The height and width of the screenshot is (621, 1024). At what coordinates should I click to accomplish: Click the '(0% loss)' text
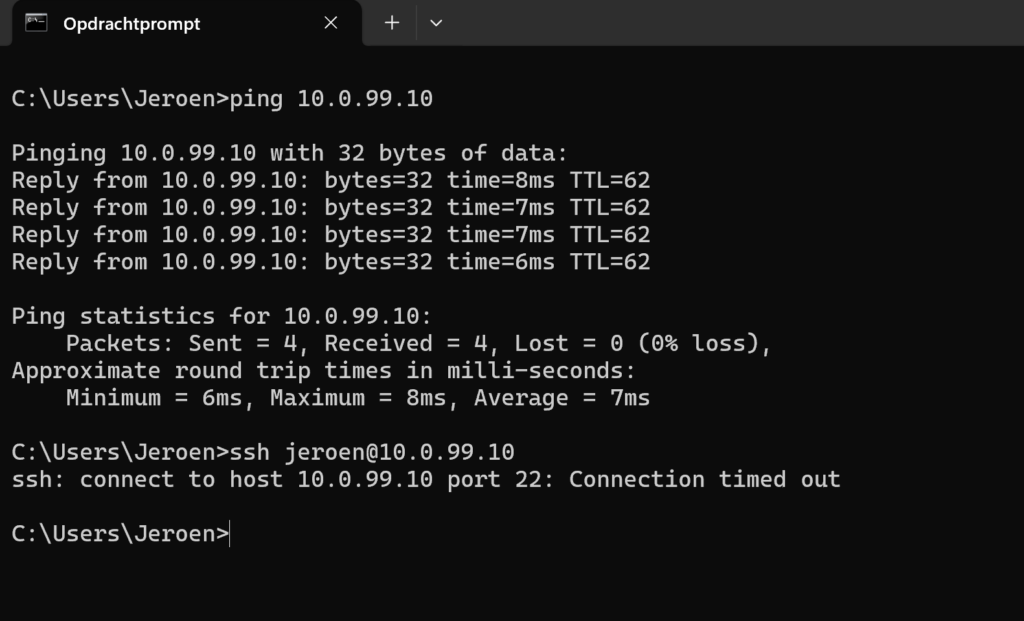(705, 343)
